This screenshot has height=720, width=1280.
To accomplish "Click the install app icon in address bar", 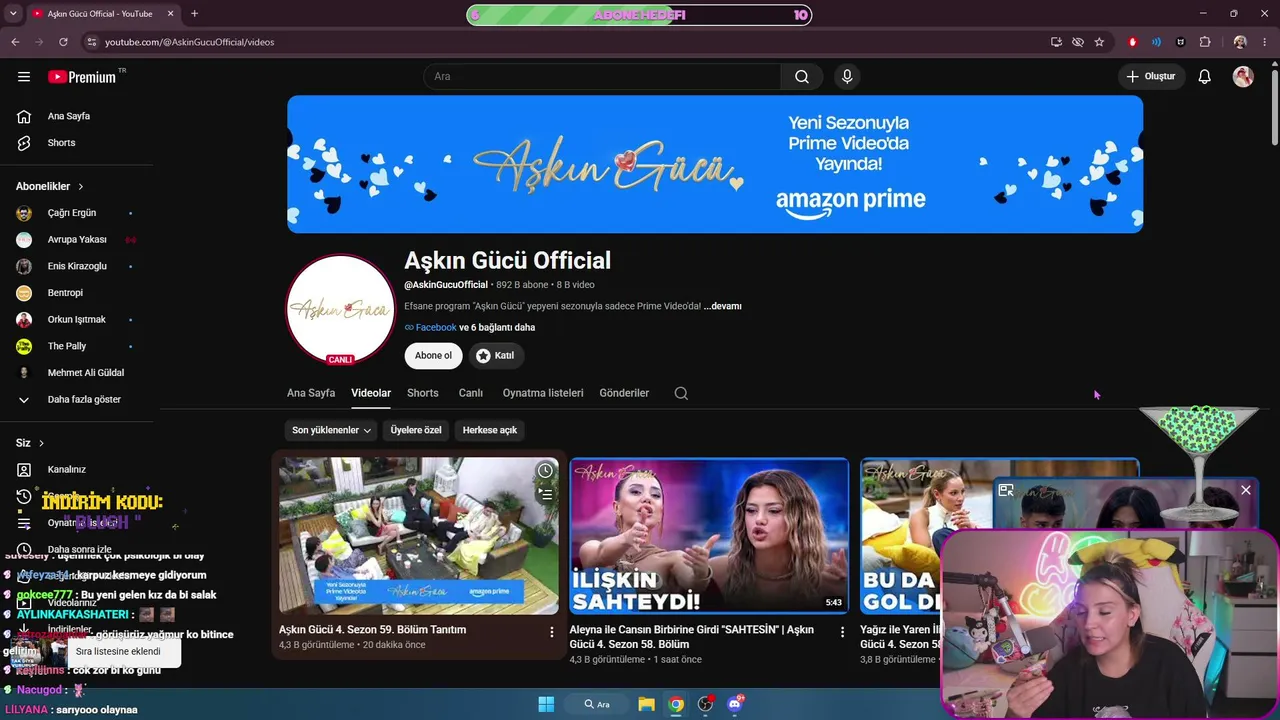I will (x=1056, y=42).
